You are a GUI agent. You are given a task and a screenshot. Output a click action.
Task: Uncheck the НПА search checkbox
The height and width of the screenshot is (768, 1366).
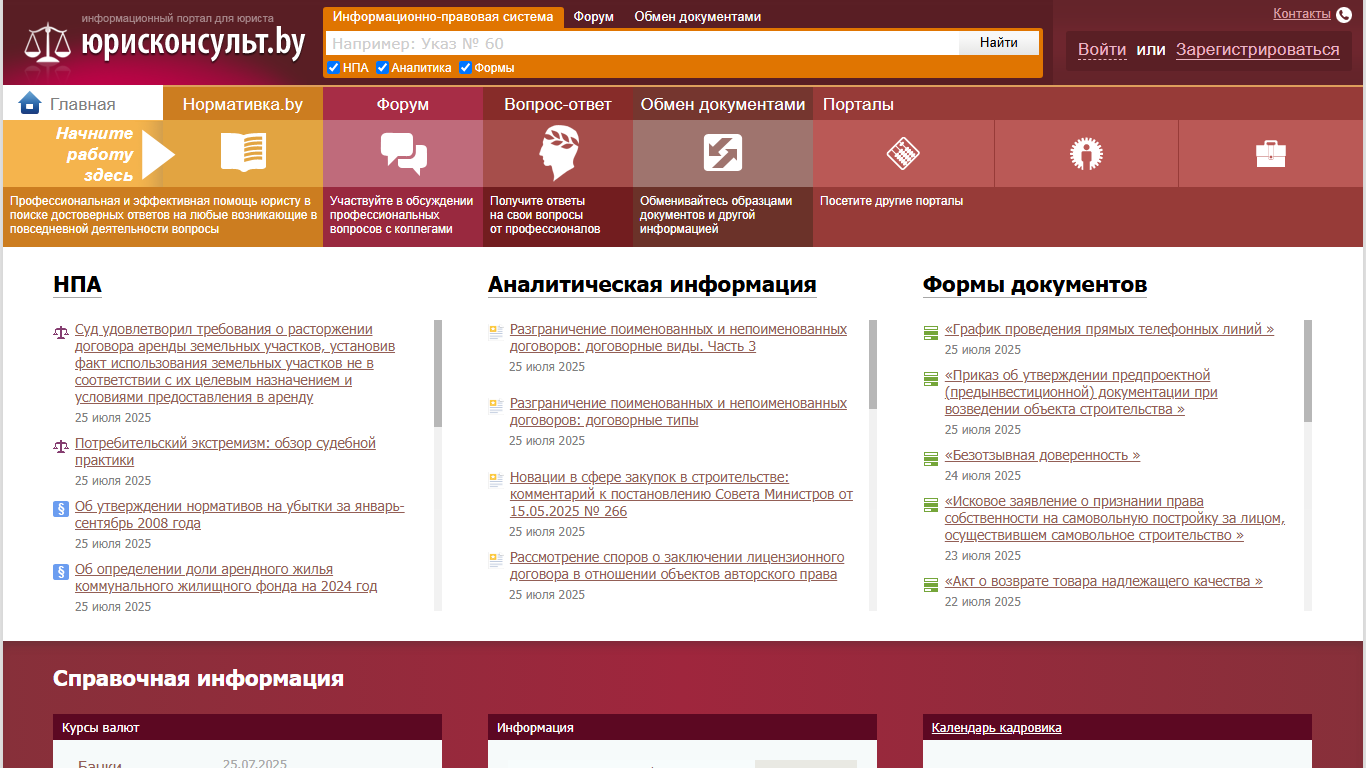pos(334,68)
